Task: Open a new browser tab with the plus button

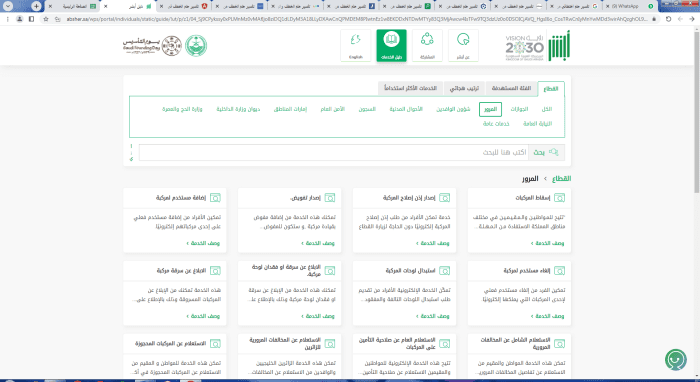Action: tap(37, 6)
